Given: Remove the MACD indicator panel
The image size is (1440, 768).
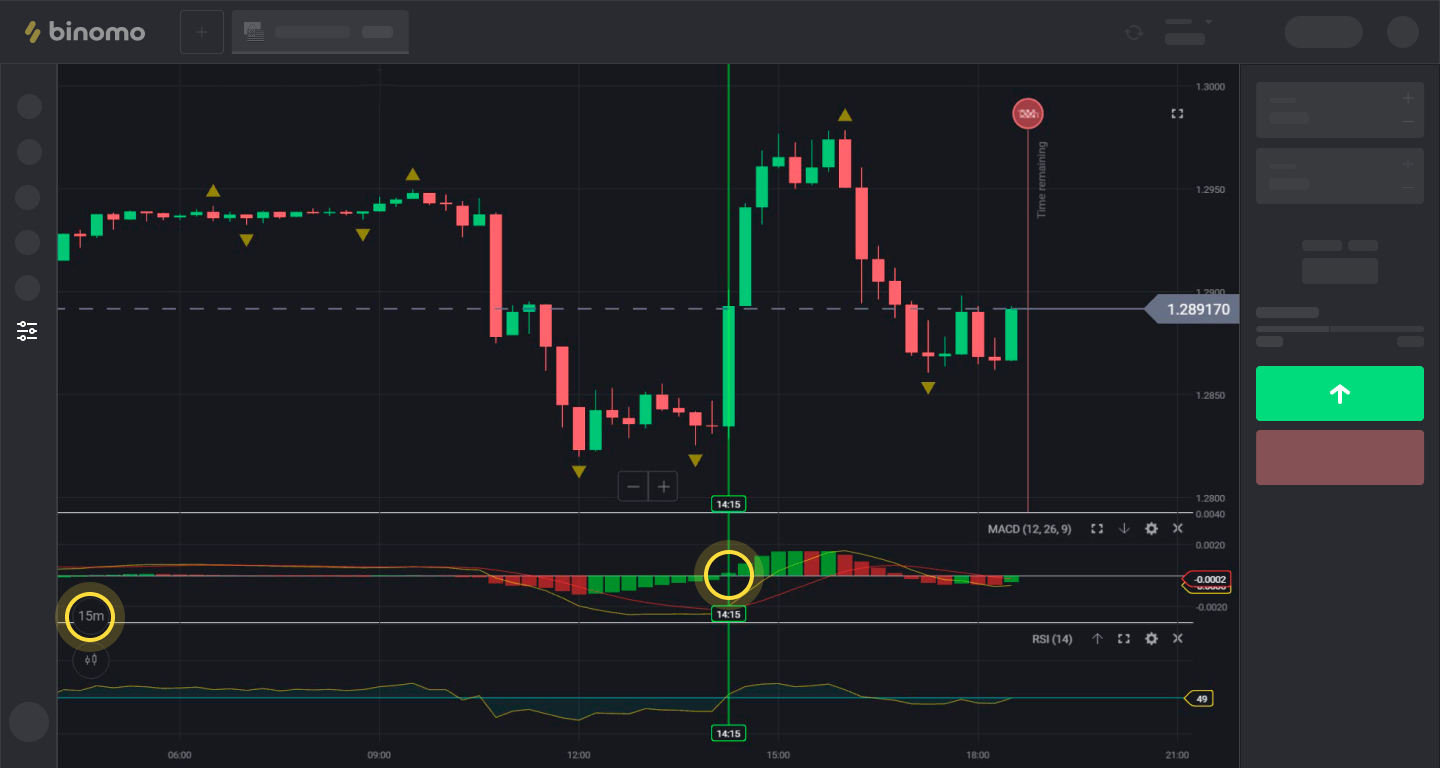Looking at the screenshot, I should click(x=1177, y=529).
